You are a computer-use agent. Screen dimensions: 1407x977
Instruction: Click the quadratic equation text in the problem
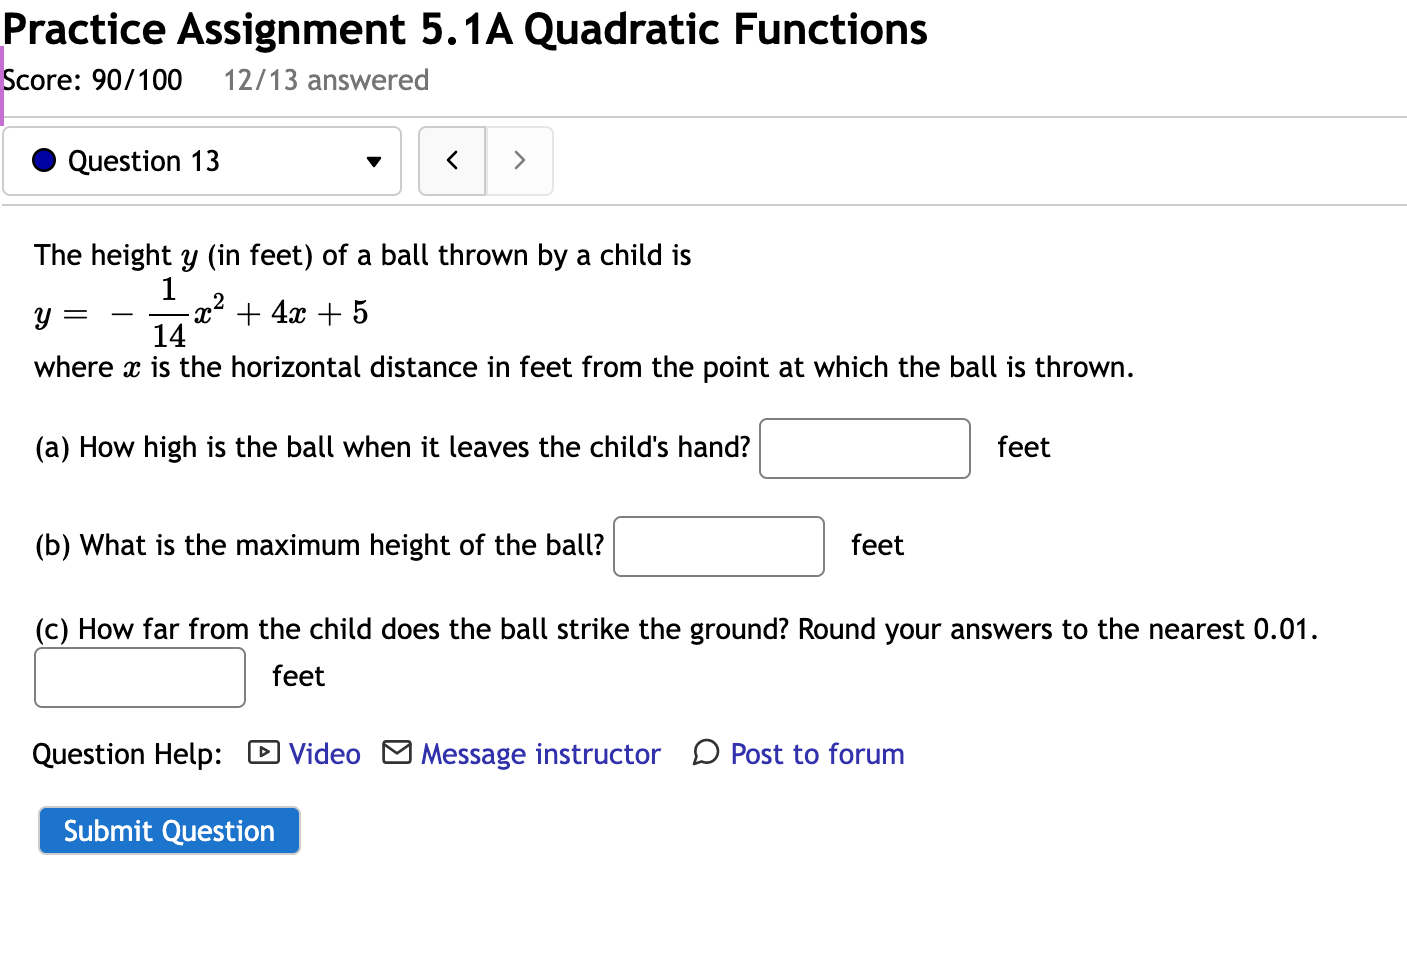pyautogui.click(x=200, y=312)
